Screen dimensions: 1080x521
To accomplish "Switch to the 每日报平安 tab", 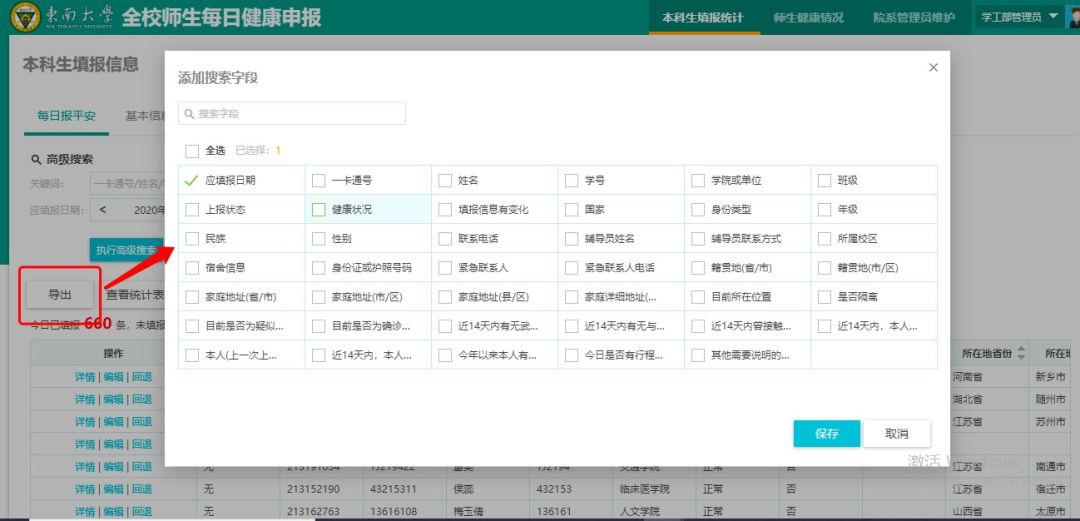I will tap(66, 116).
